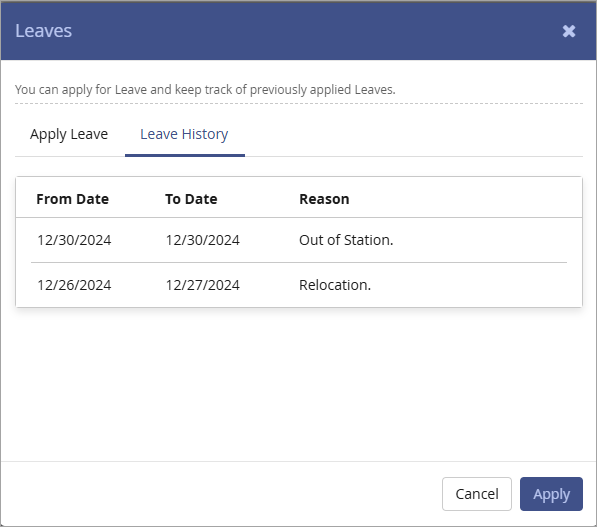Switch to the Apply Leave tab
Viewport: 597px width, 527px height.
pos(69,134)
